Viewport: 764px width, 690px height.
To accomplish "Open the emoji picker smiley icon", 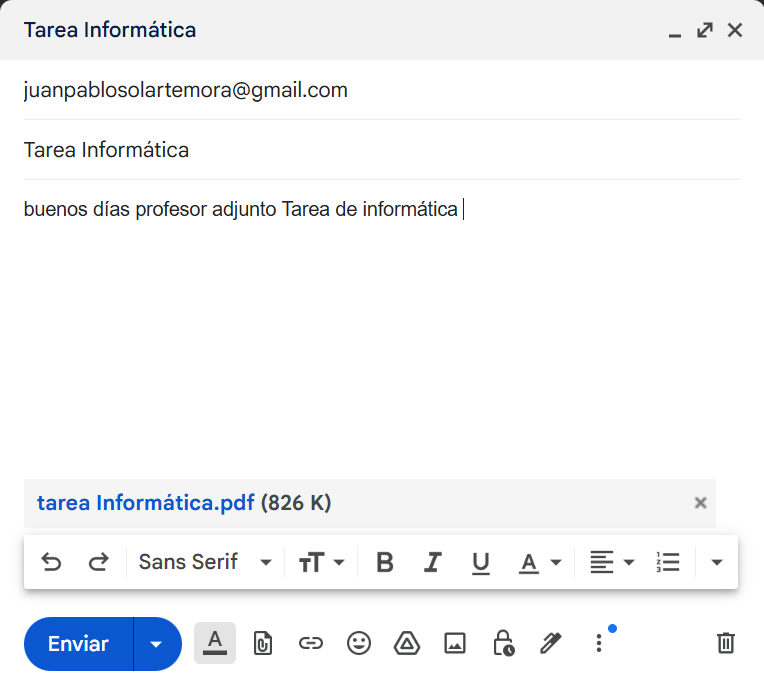I will pos(359,643).
